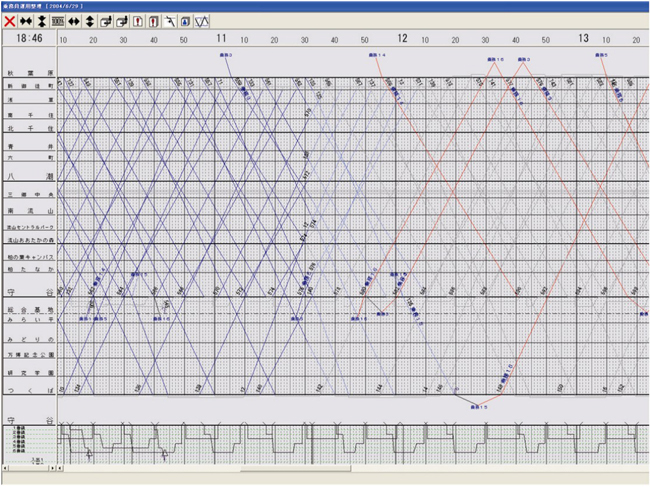This screenshot has height=487, width=650.
Task: Compress the diagram horizontally with inward arrows icon
Action: pos(26,22)
